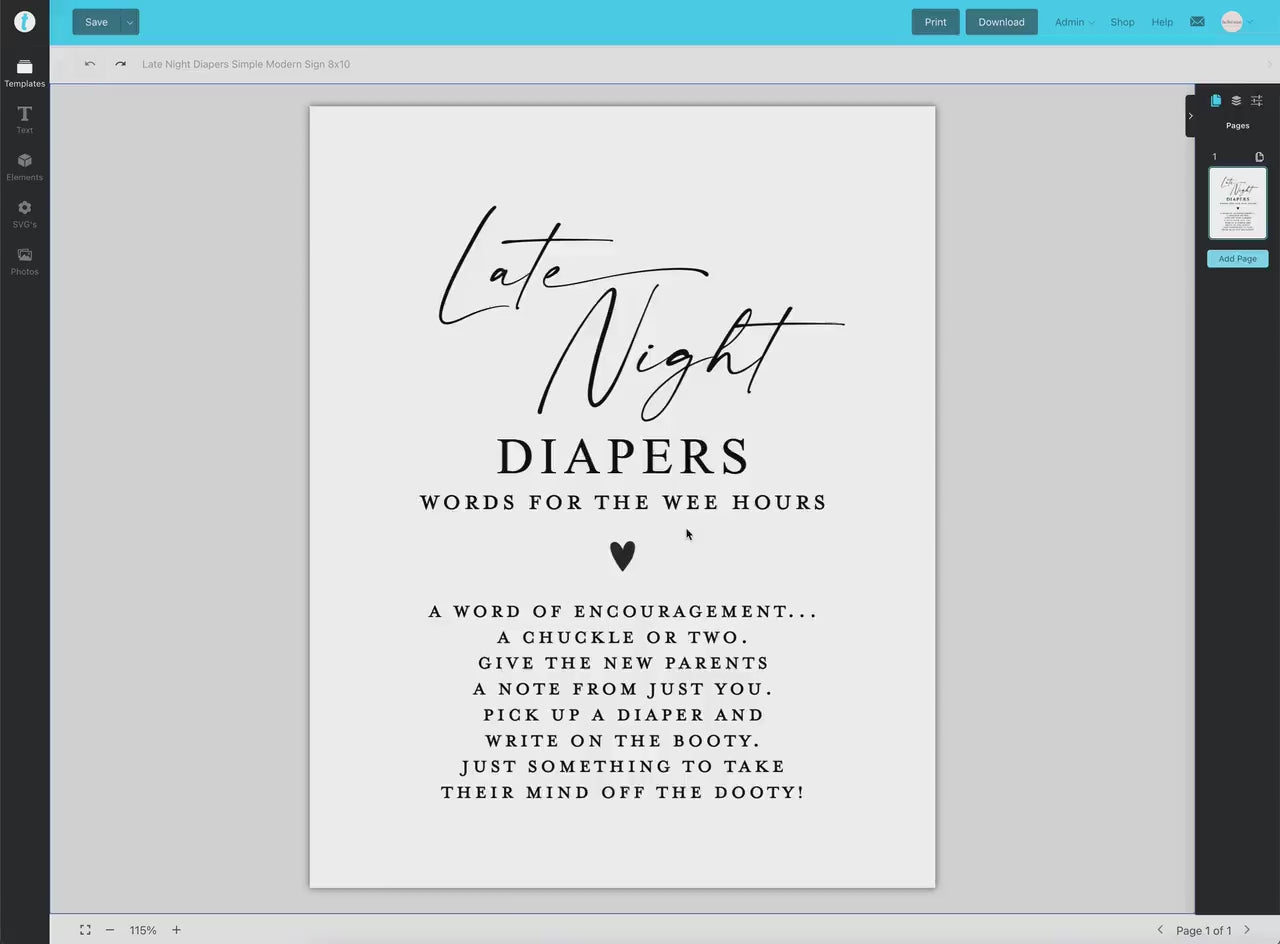Open the Help menu item

(1162, 22)
